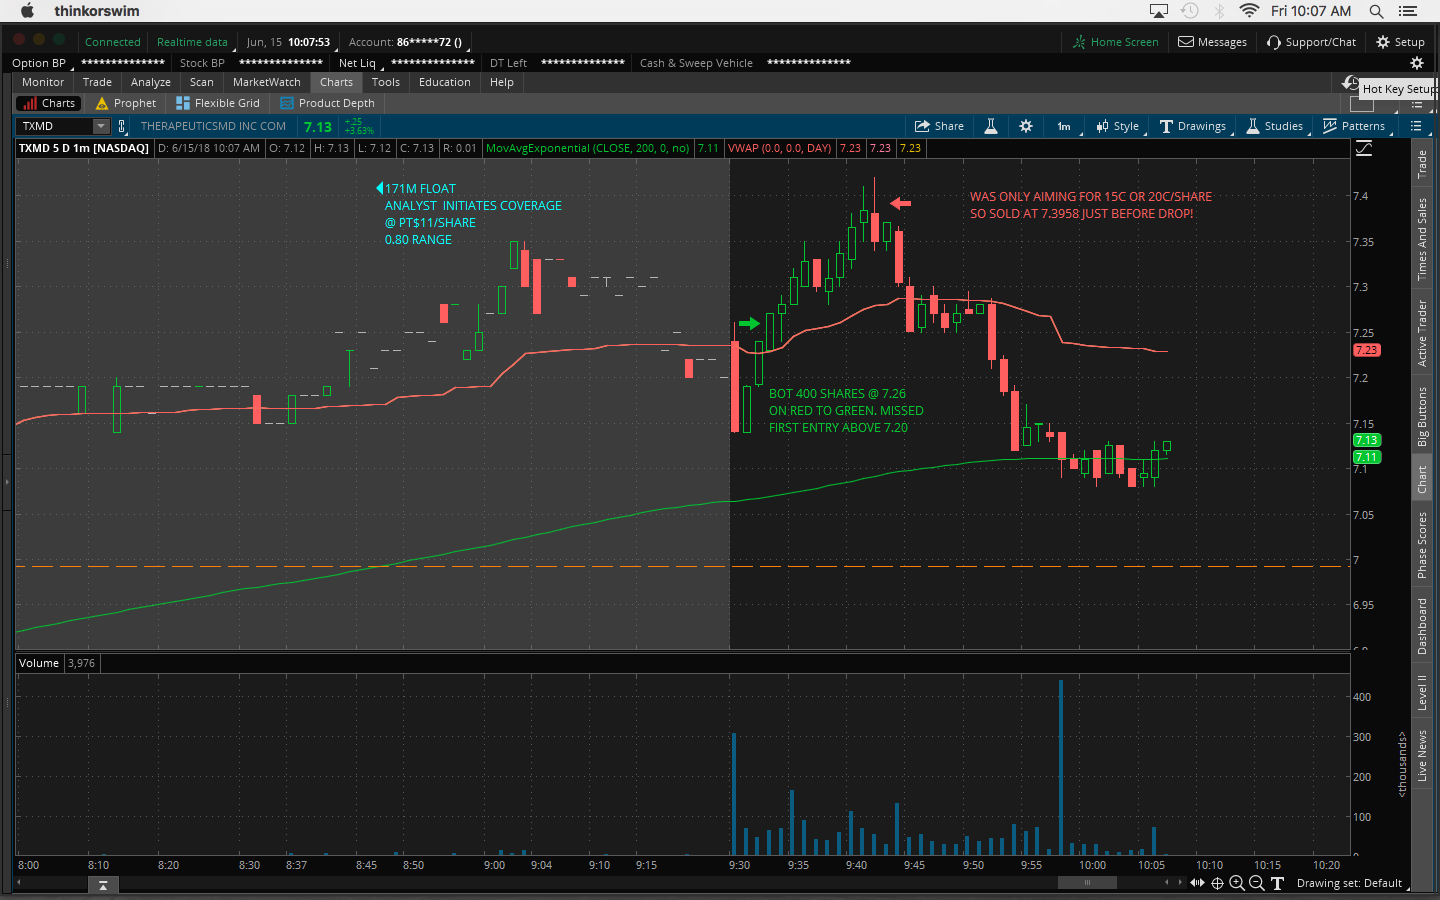
Task: Switch to the Flexible Grid sub-tab
Action: pos(218,103)
